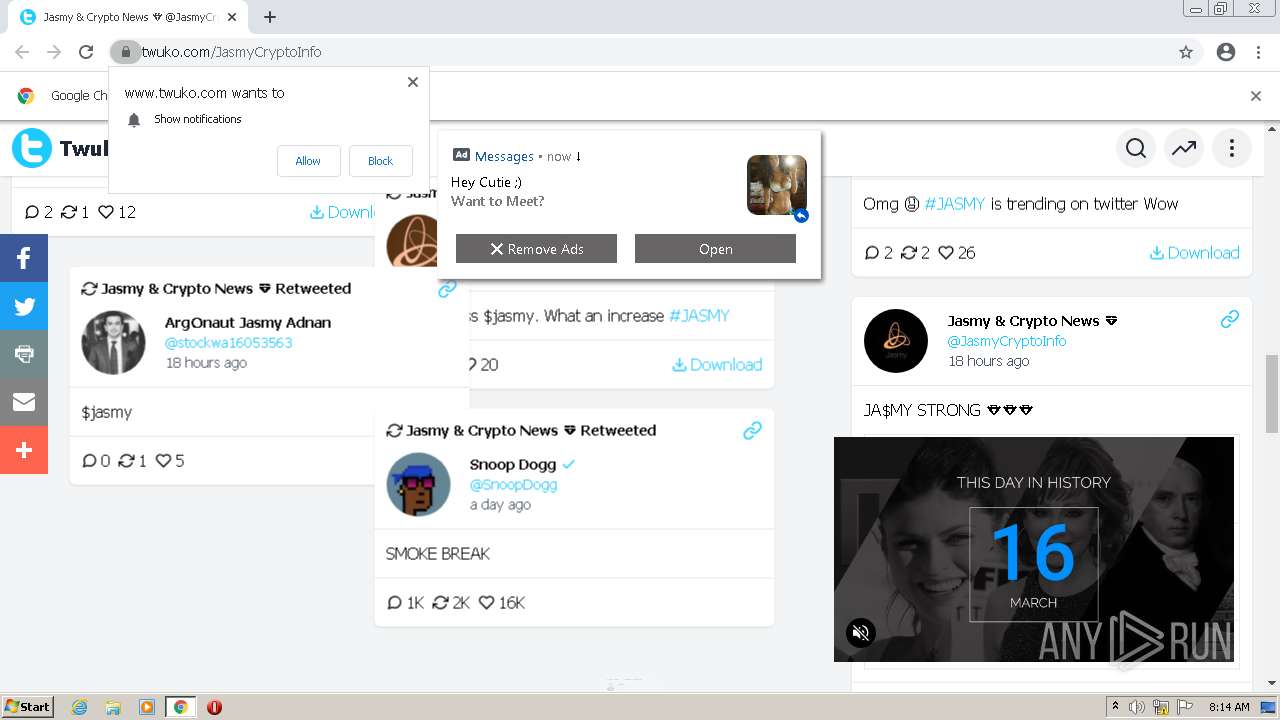
Task: Click the #JASMY hashtag in trending tweet
Action: tap(954, 203)
